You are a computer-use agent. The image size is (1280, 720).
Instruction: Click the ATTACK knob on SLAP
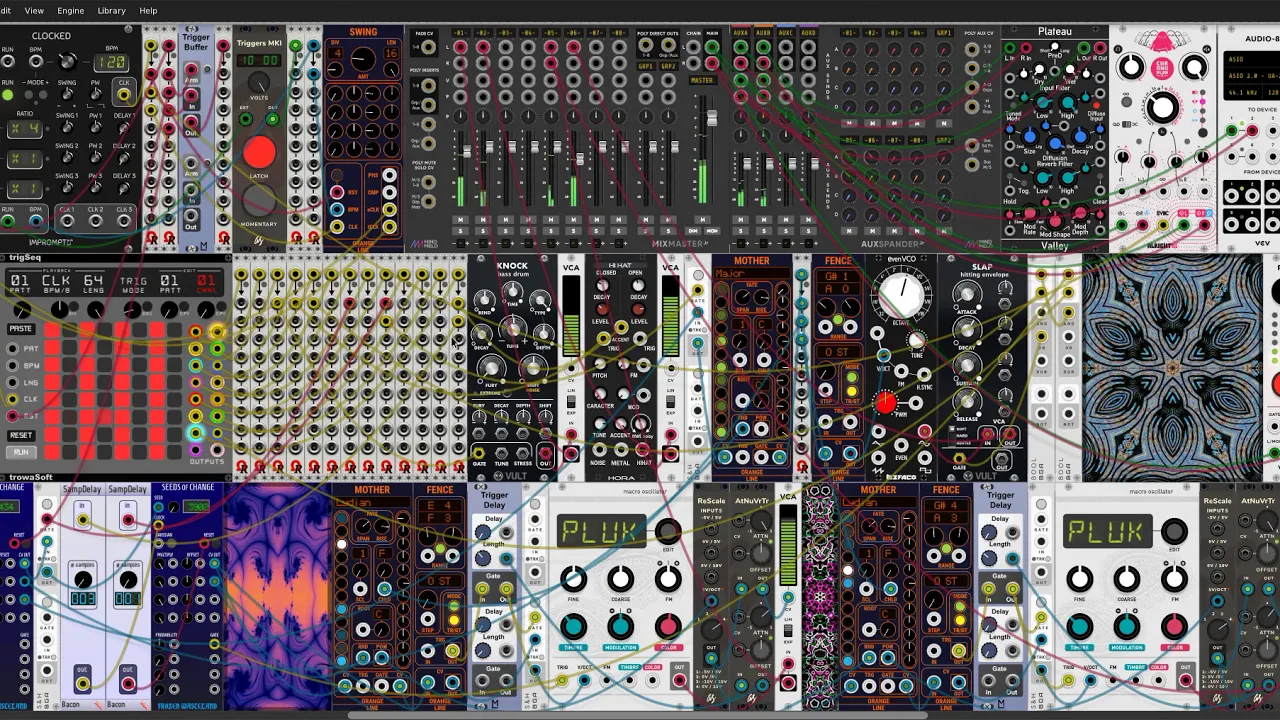966,294
